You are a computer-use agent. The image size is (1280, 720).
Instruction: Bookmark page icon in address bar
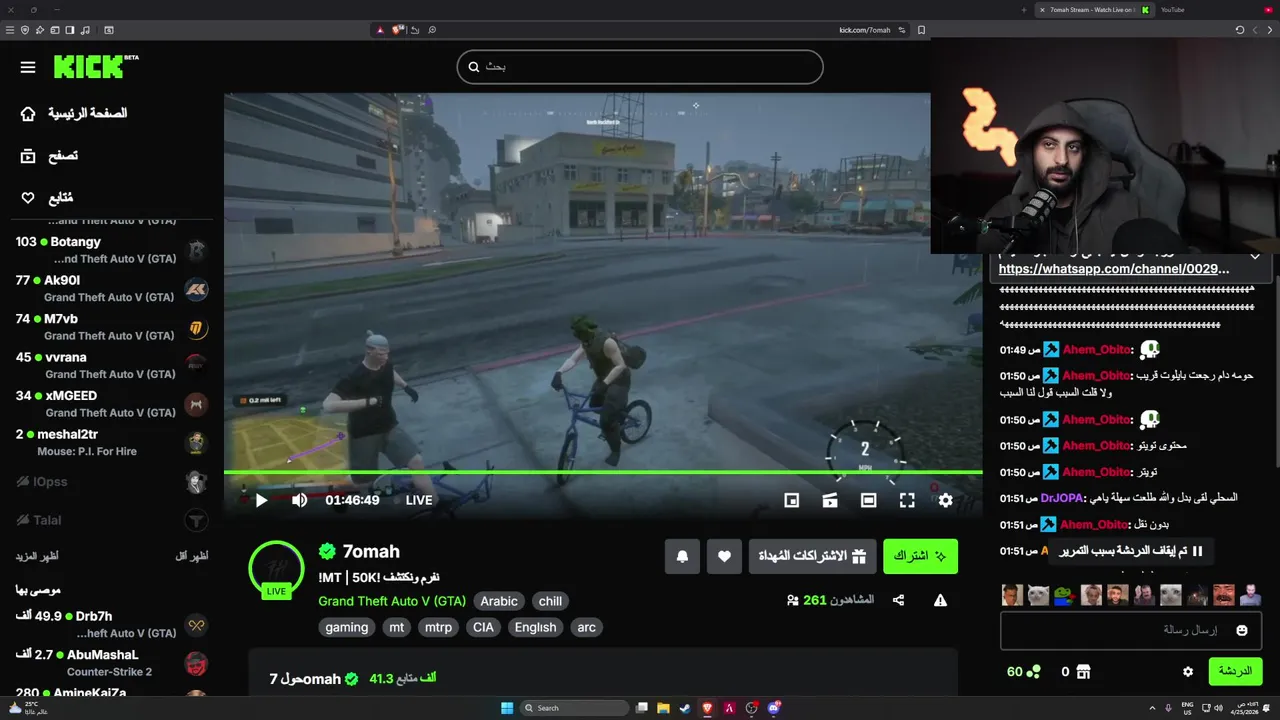point(921,30)
